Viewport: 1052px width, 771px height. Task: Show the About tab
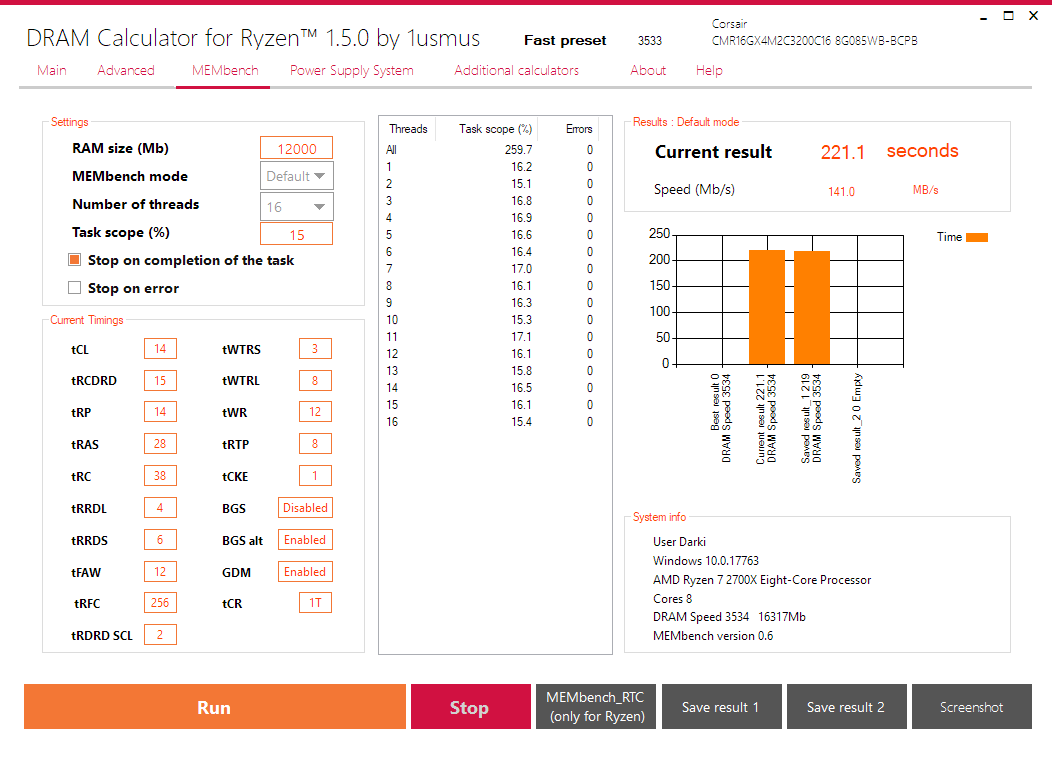pyautogui.click(x=648, y=70)
